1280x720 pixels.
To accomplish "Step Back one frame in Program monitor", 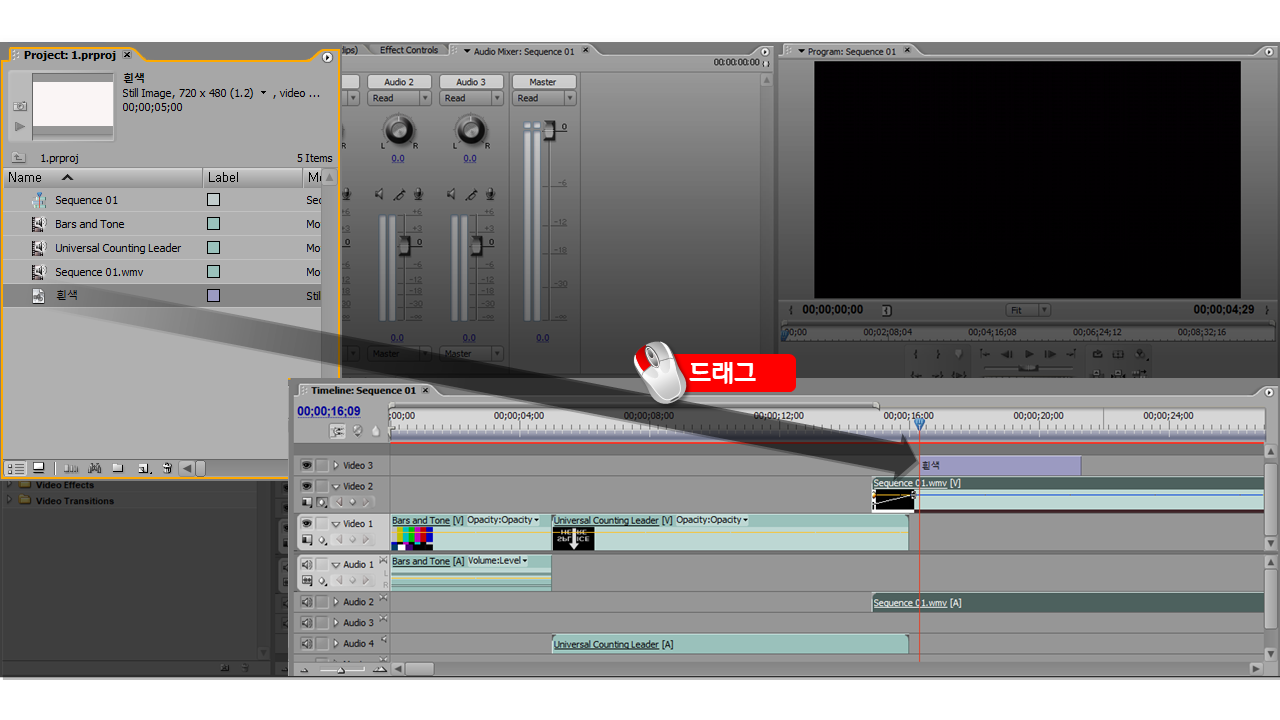I will tap(1007, 354).
